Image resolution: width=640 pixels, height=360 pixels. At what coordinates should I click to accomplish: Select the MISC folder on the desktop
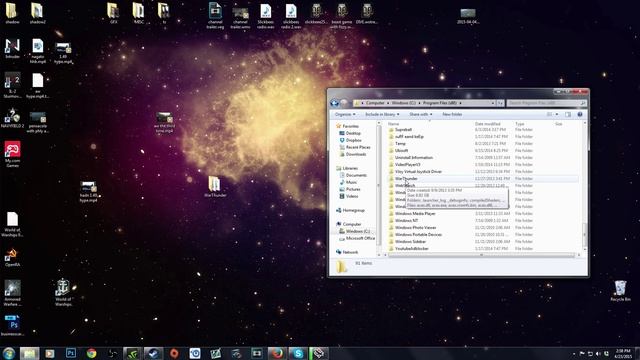(x=139, y=13)
